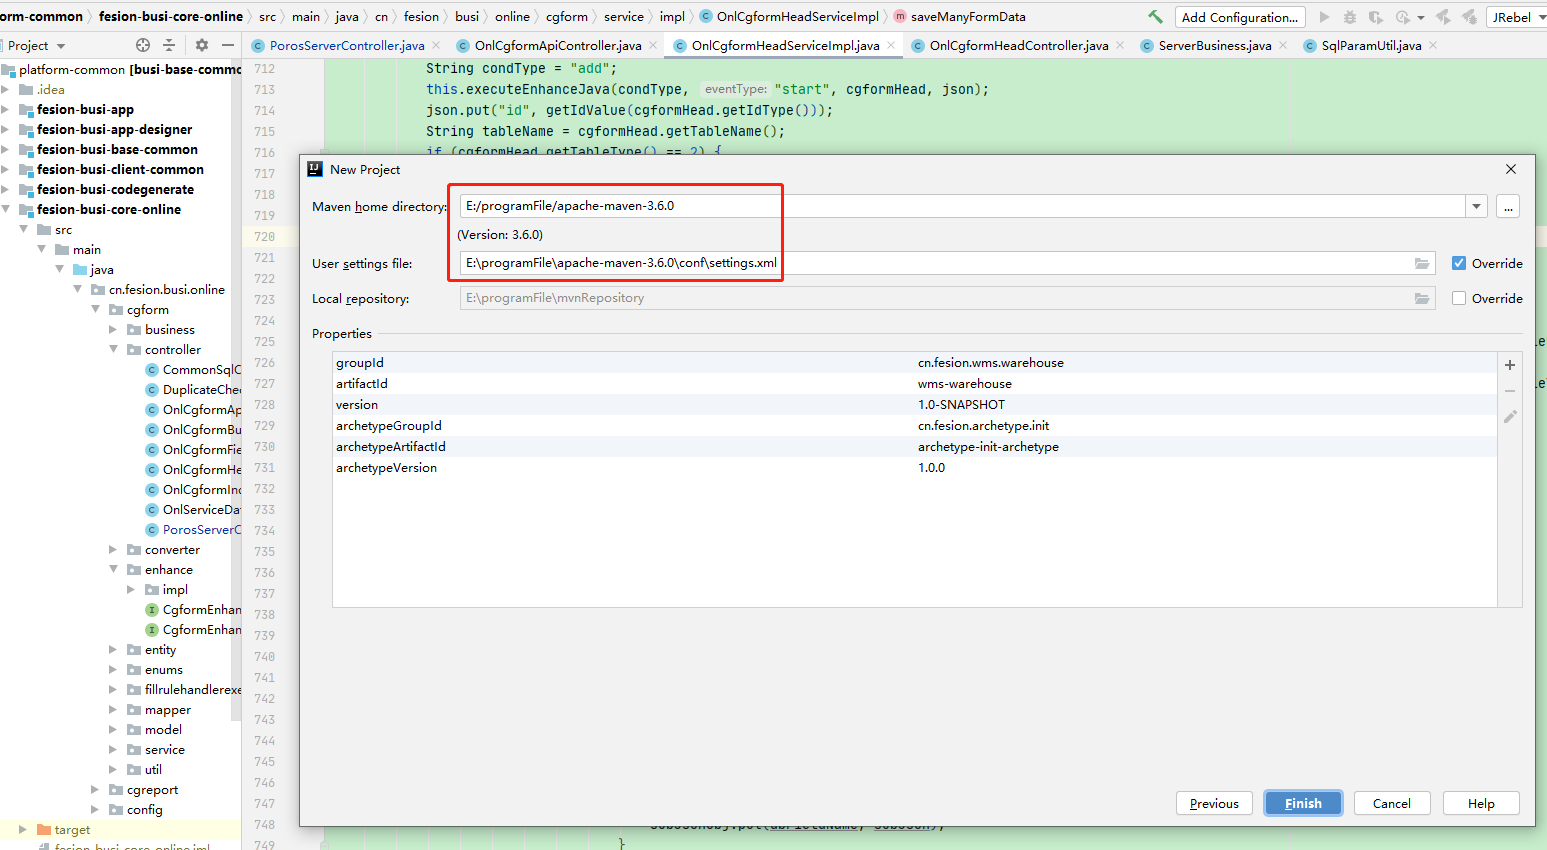The width and height of the screenshot is (1547, 850).
Task: Select the mapper folder in tree
Action: point(167,710)
